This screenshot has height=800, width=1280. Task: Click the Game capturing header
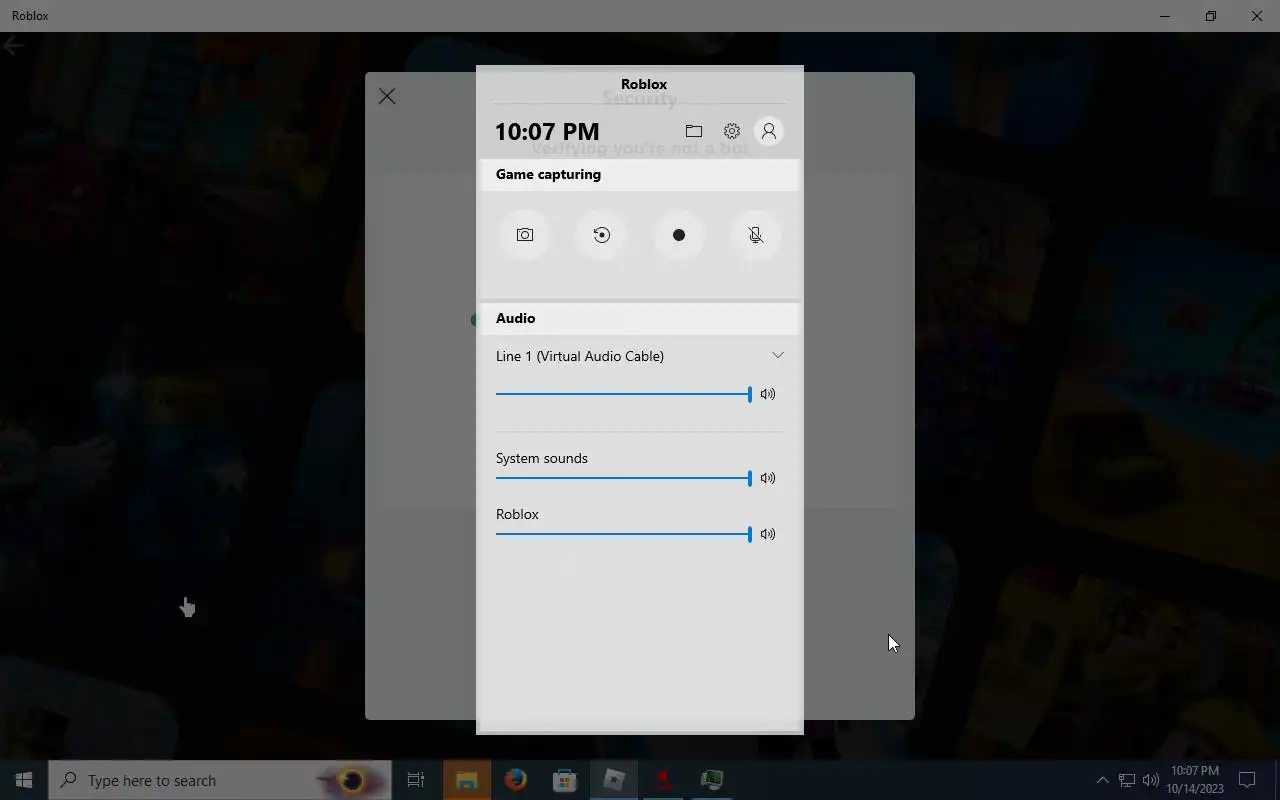(x=640, y=174)
